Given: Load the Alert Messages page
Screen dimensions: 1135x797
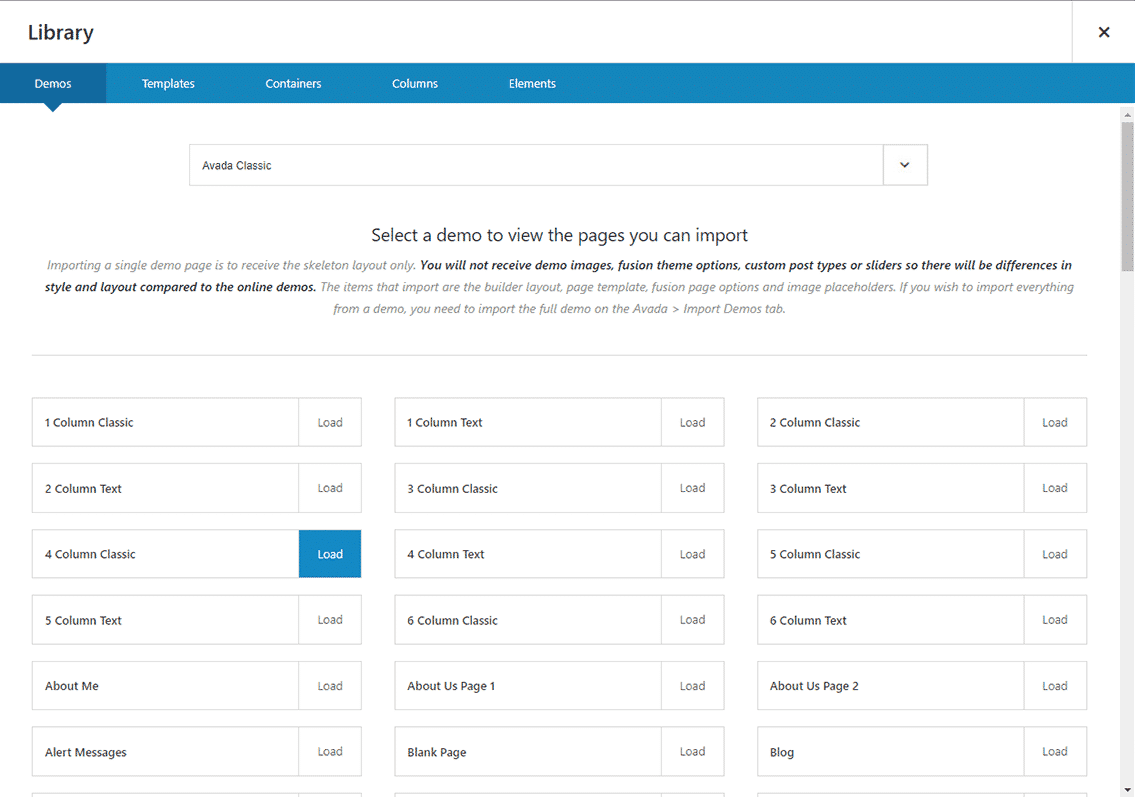Looking at the screenshot, I should [x=330, y=751].
